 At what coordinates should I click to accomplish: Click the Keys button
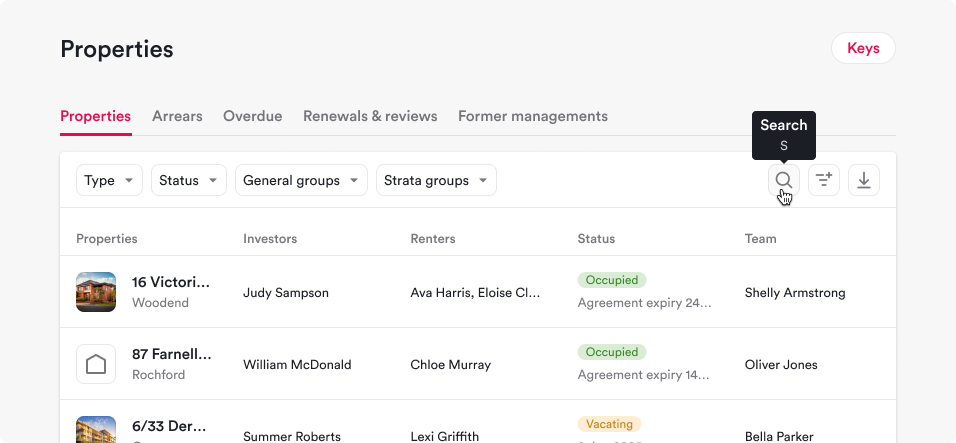pyautogui.click(x=863, y=48)
